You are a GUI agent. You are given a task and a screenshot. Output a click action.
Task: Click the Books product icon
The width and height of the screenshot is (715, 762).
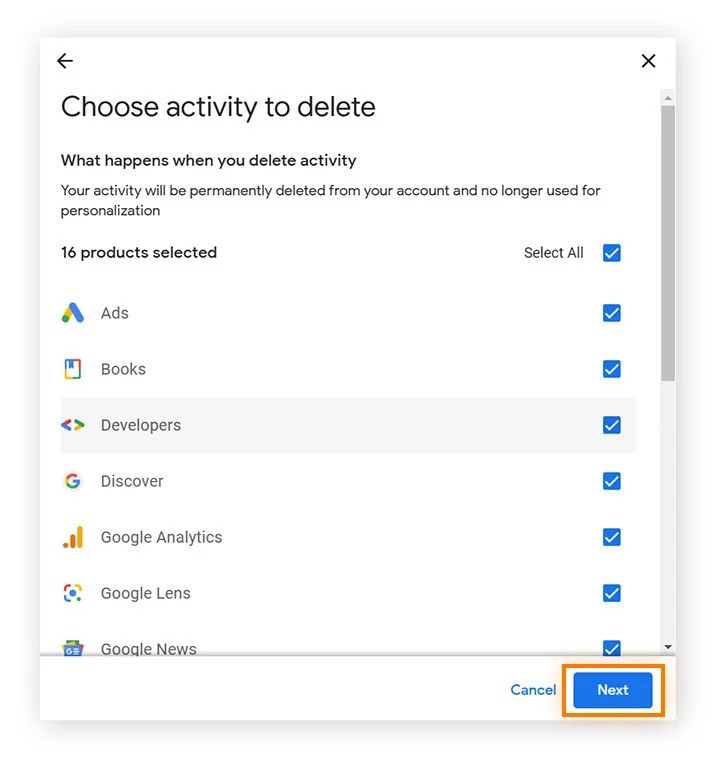72,369
